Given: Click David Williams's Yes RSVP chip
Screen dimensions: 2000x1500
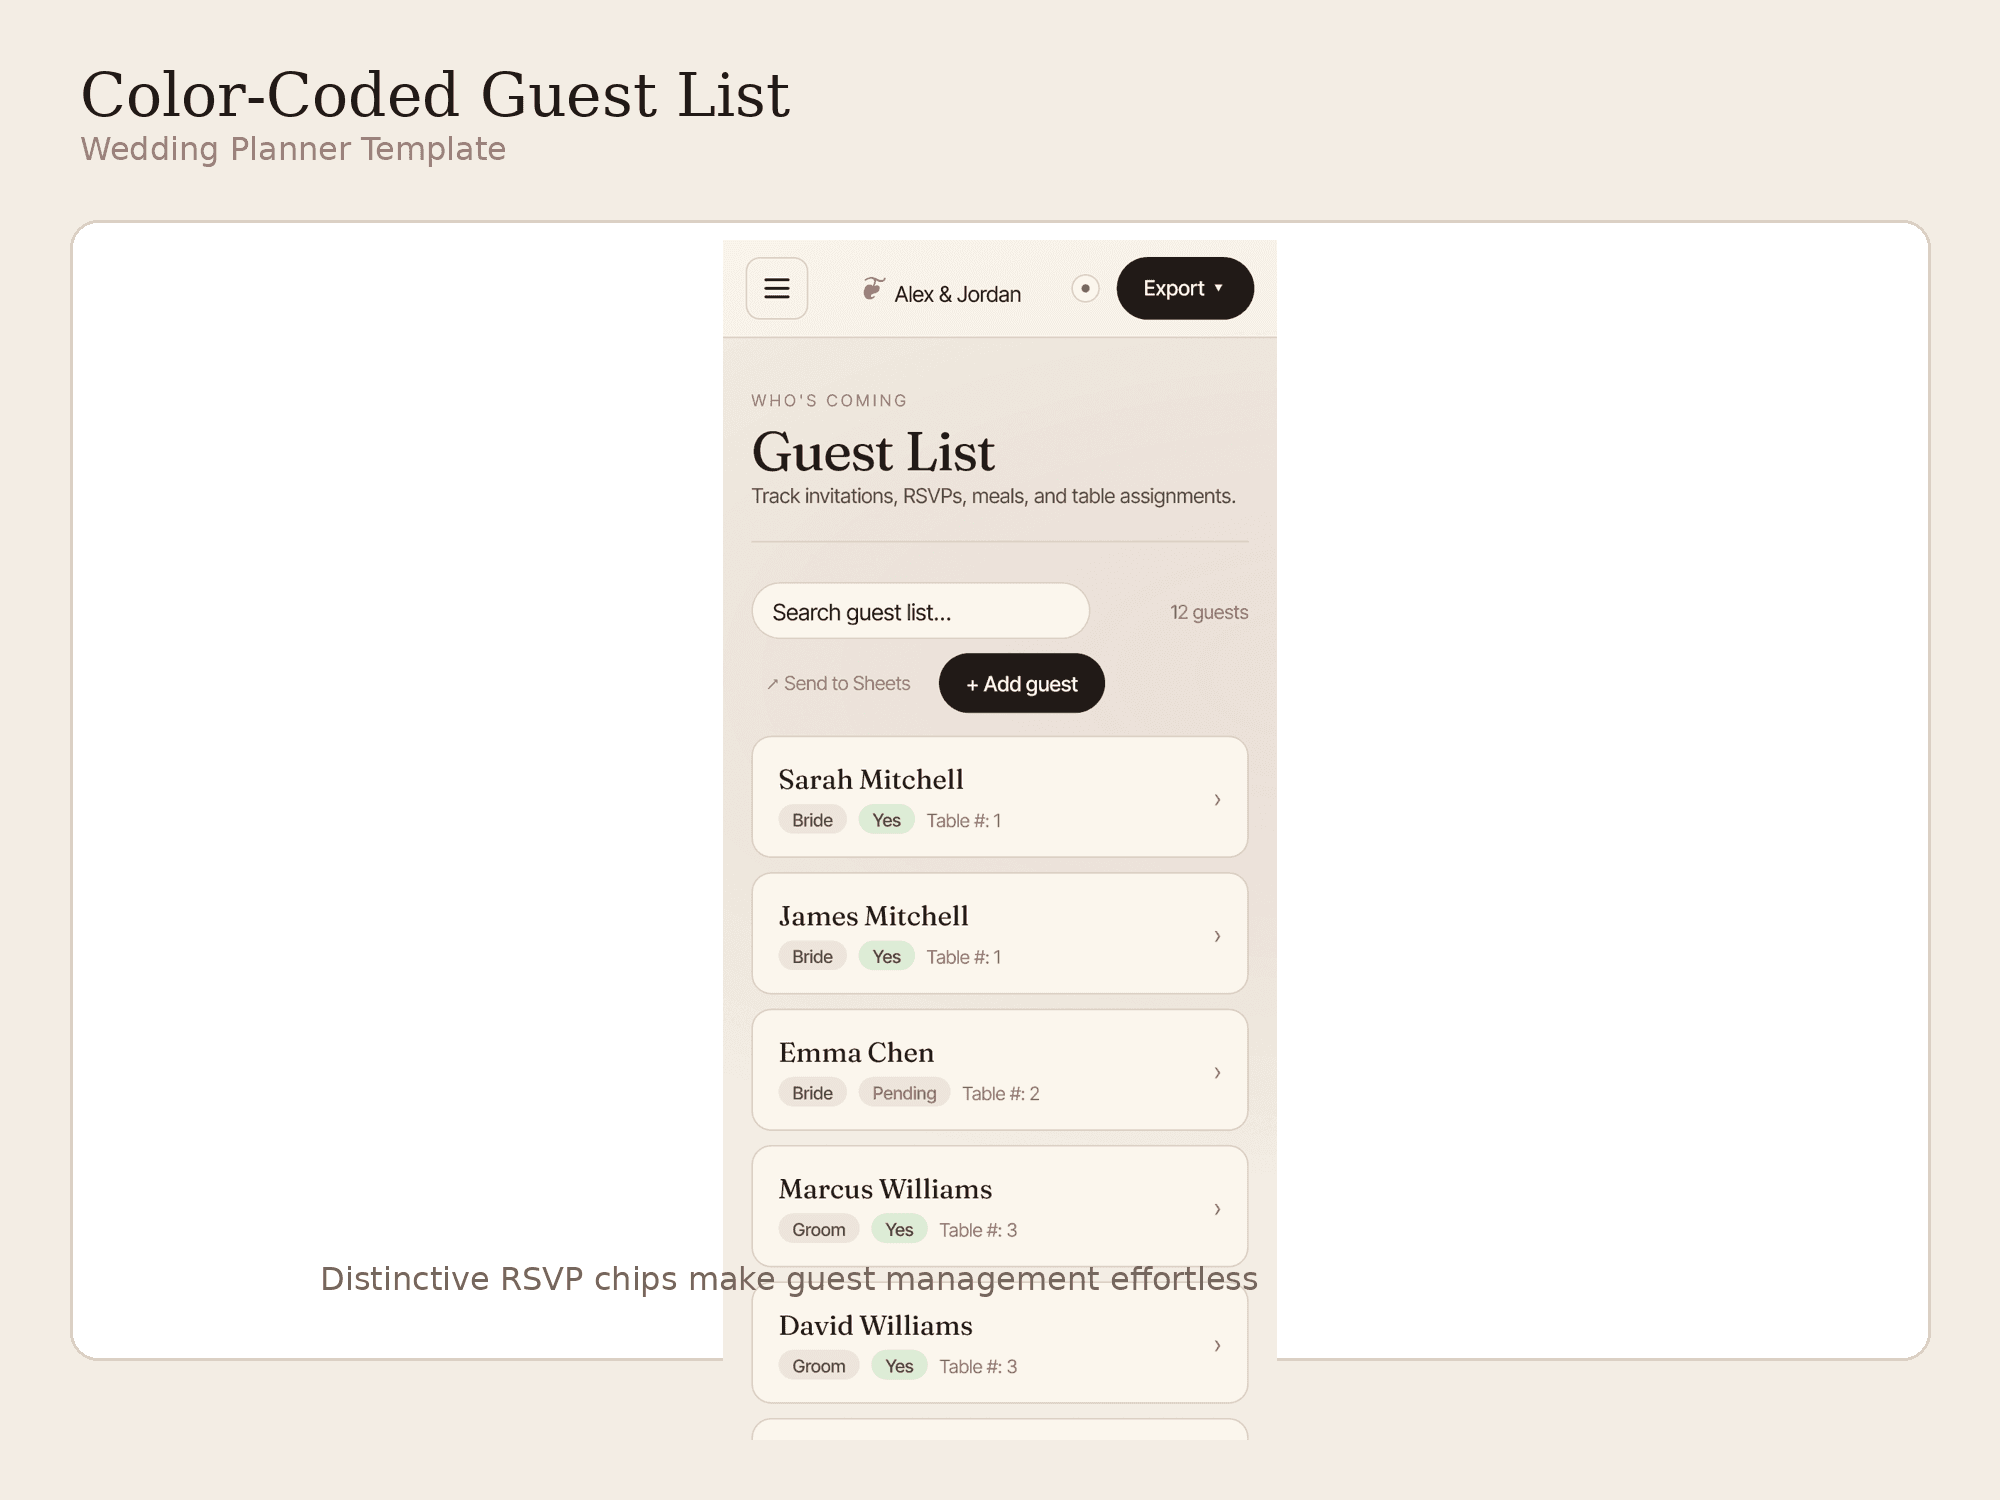Looking at the screenshot, I should point(899,1366).
